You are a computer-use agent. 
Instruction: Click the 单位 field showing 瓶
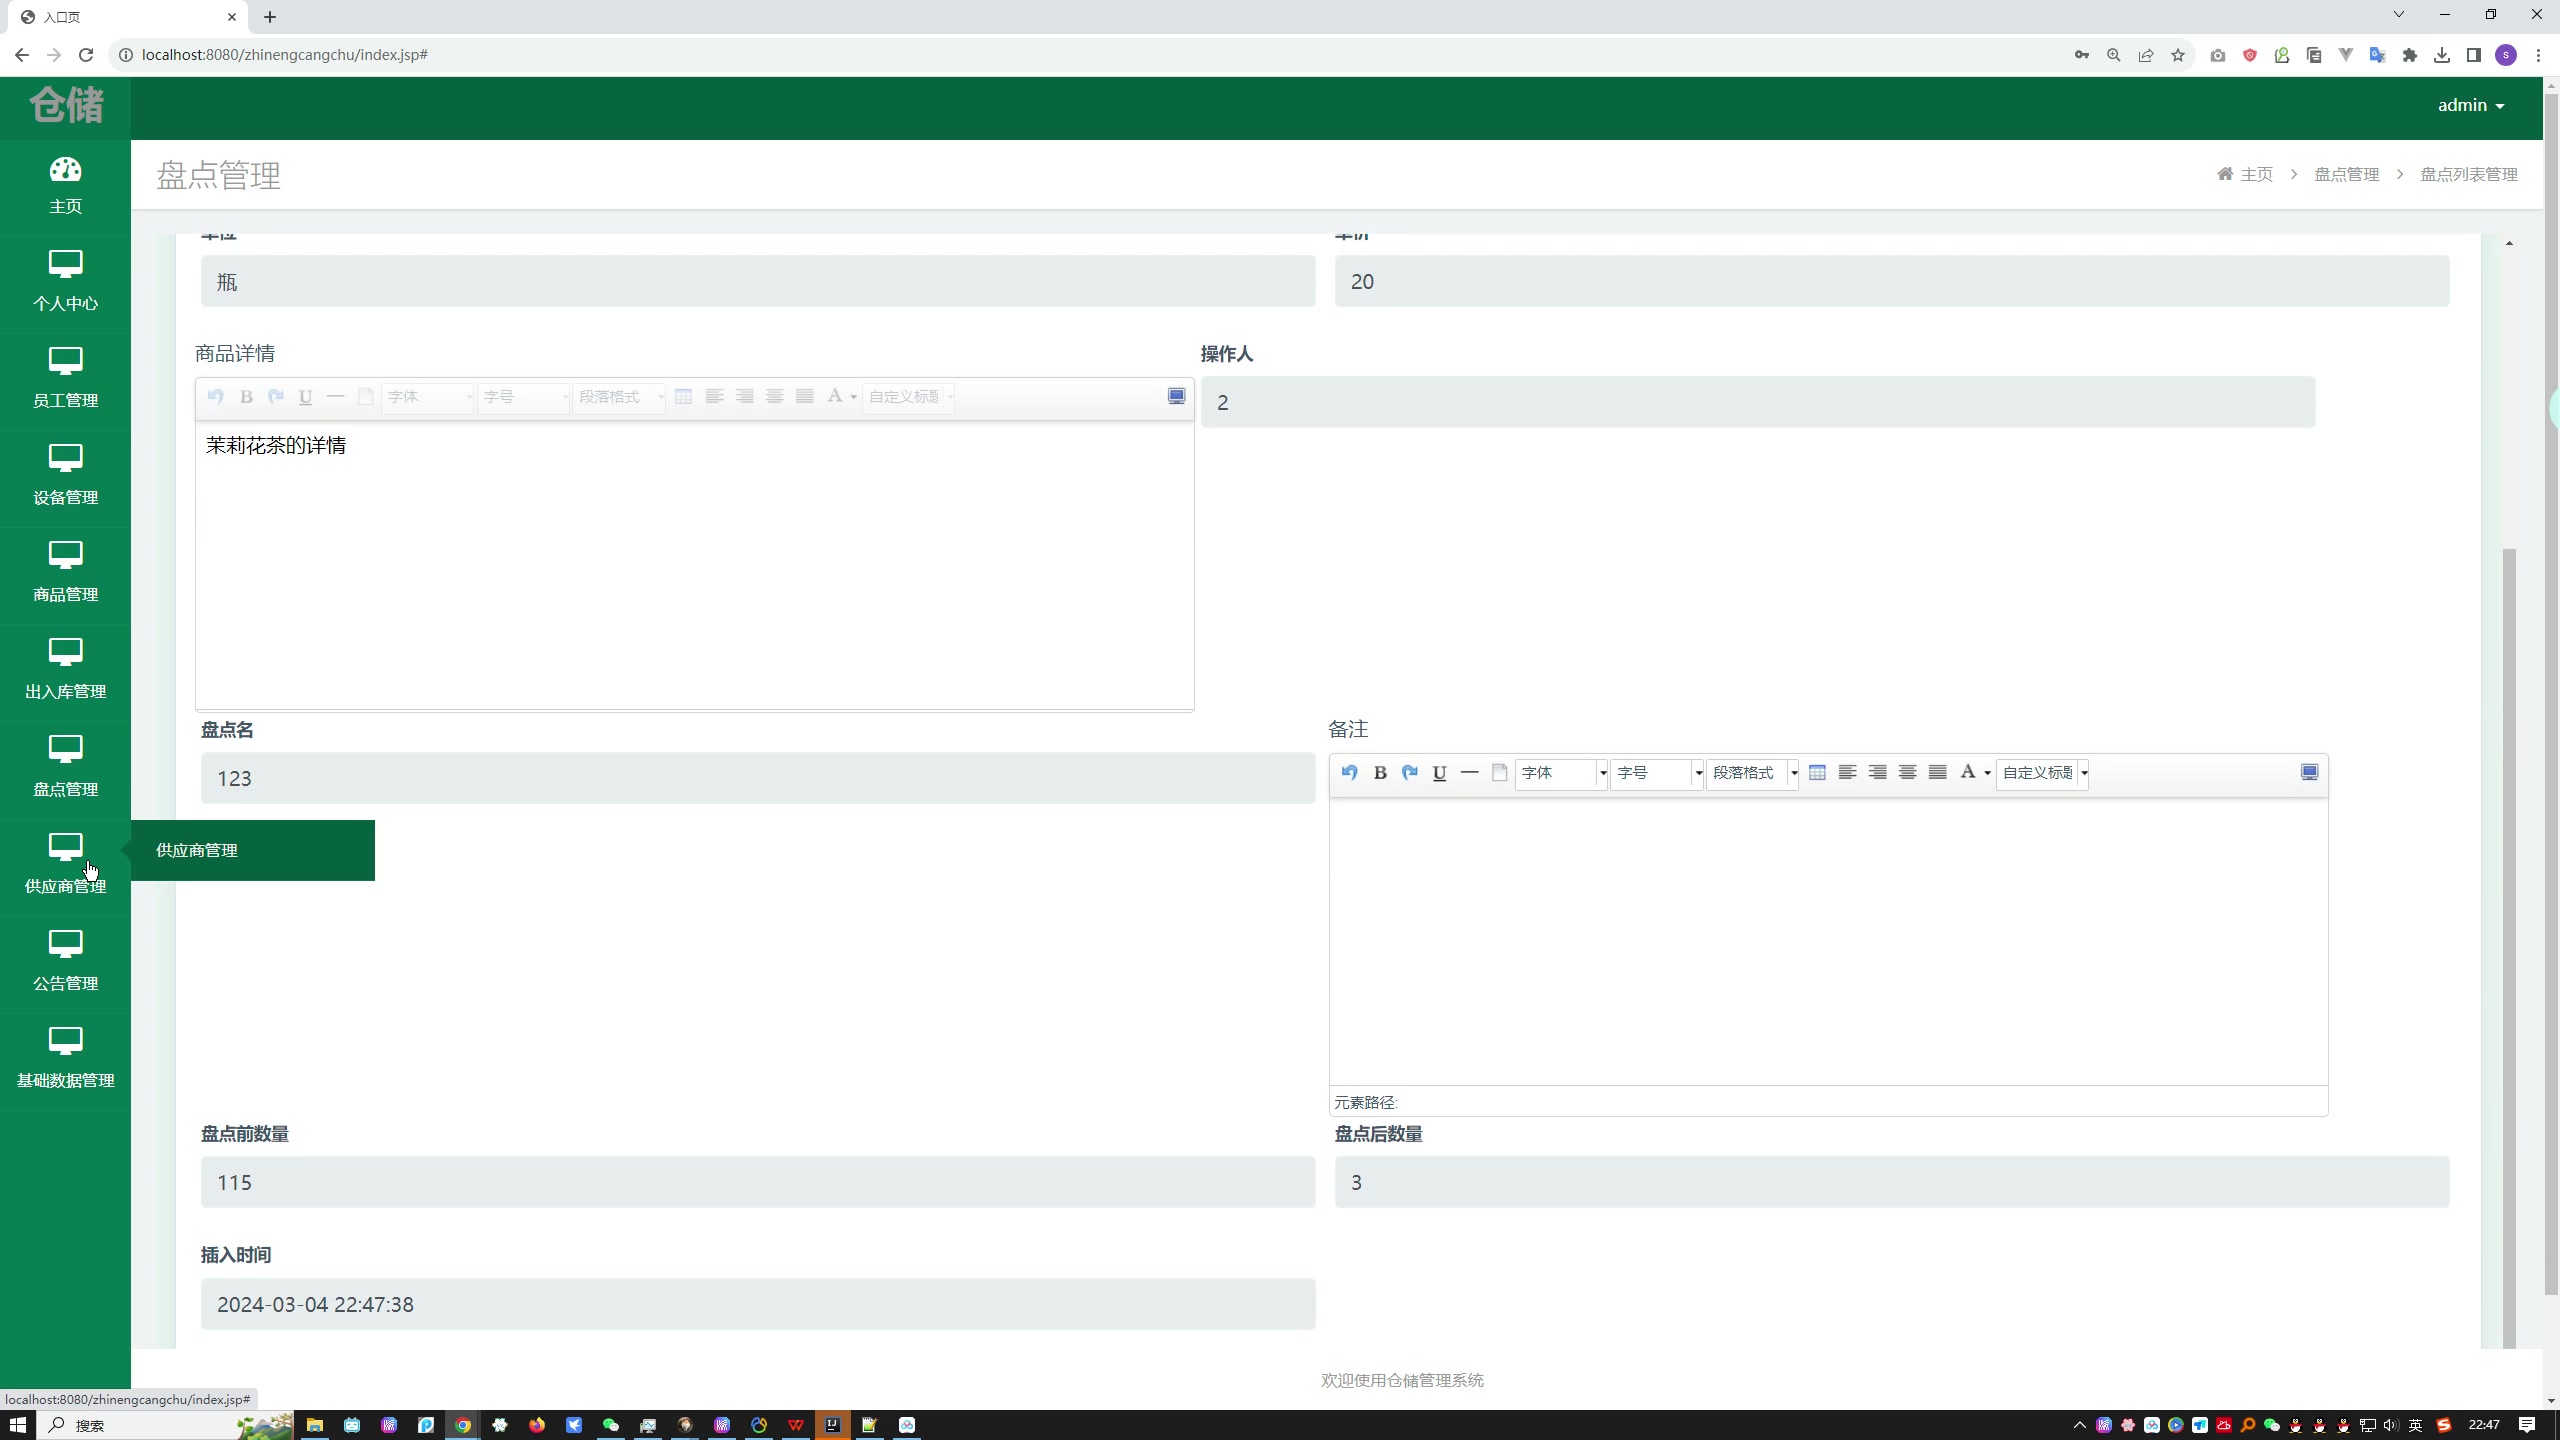point(758,281)
